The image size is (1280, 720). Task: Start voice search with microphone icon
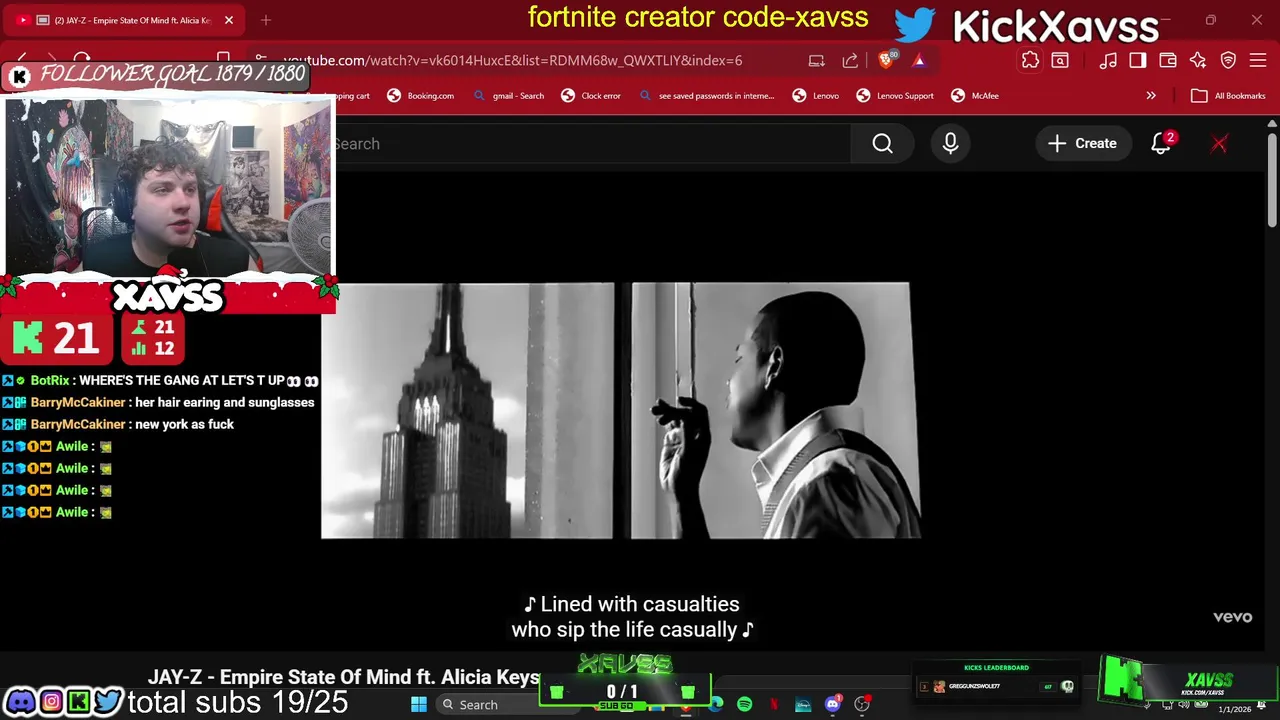point(950,144)
